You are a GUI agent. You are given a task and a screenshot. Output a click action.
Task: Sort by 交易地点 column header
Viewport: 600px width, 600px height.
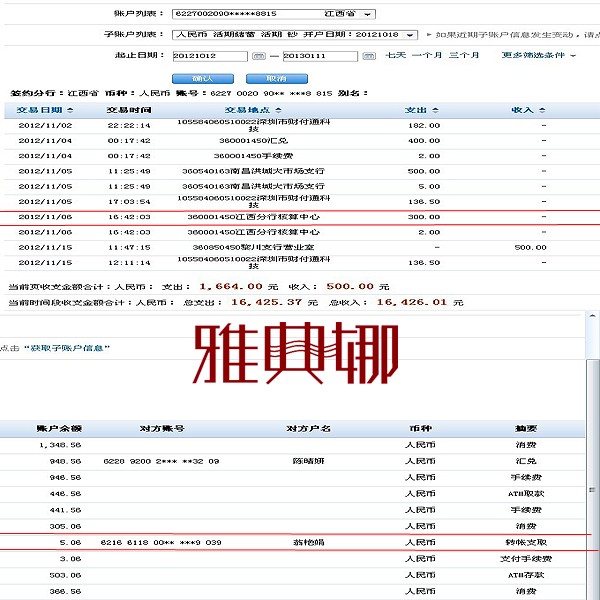(x=247, y=110)
